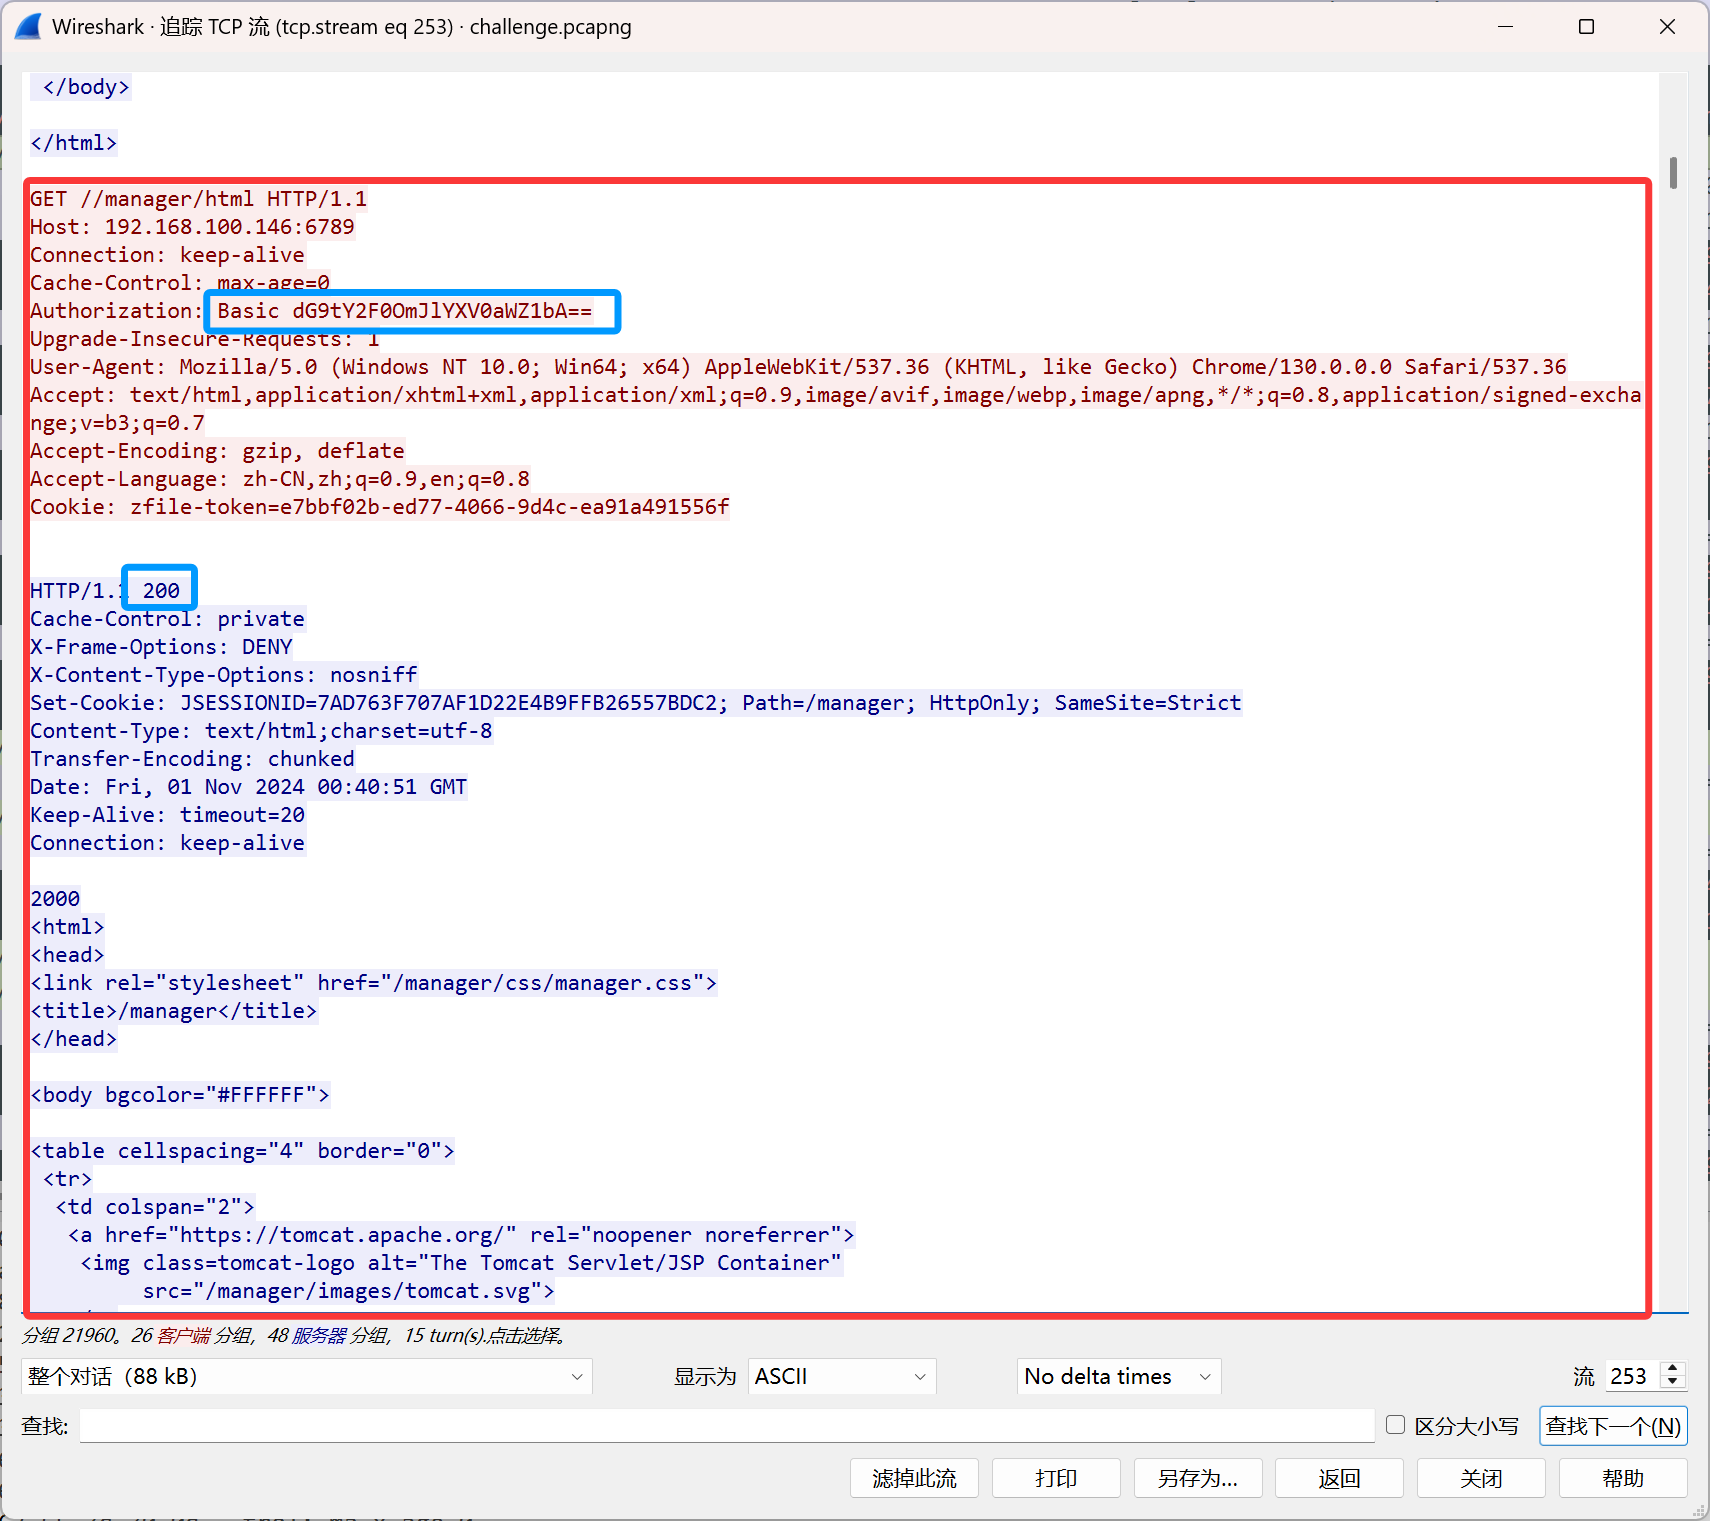This screenshot has height=1521, width=1710.
Task: Click the <td colspan="2"> line
Action: point(155,1207)
